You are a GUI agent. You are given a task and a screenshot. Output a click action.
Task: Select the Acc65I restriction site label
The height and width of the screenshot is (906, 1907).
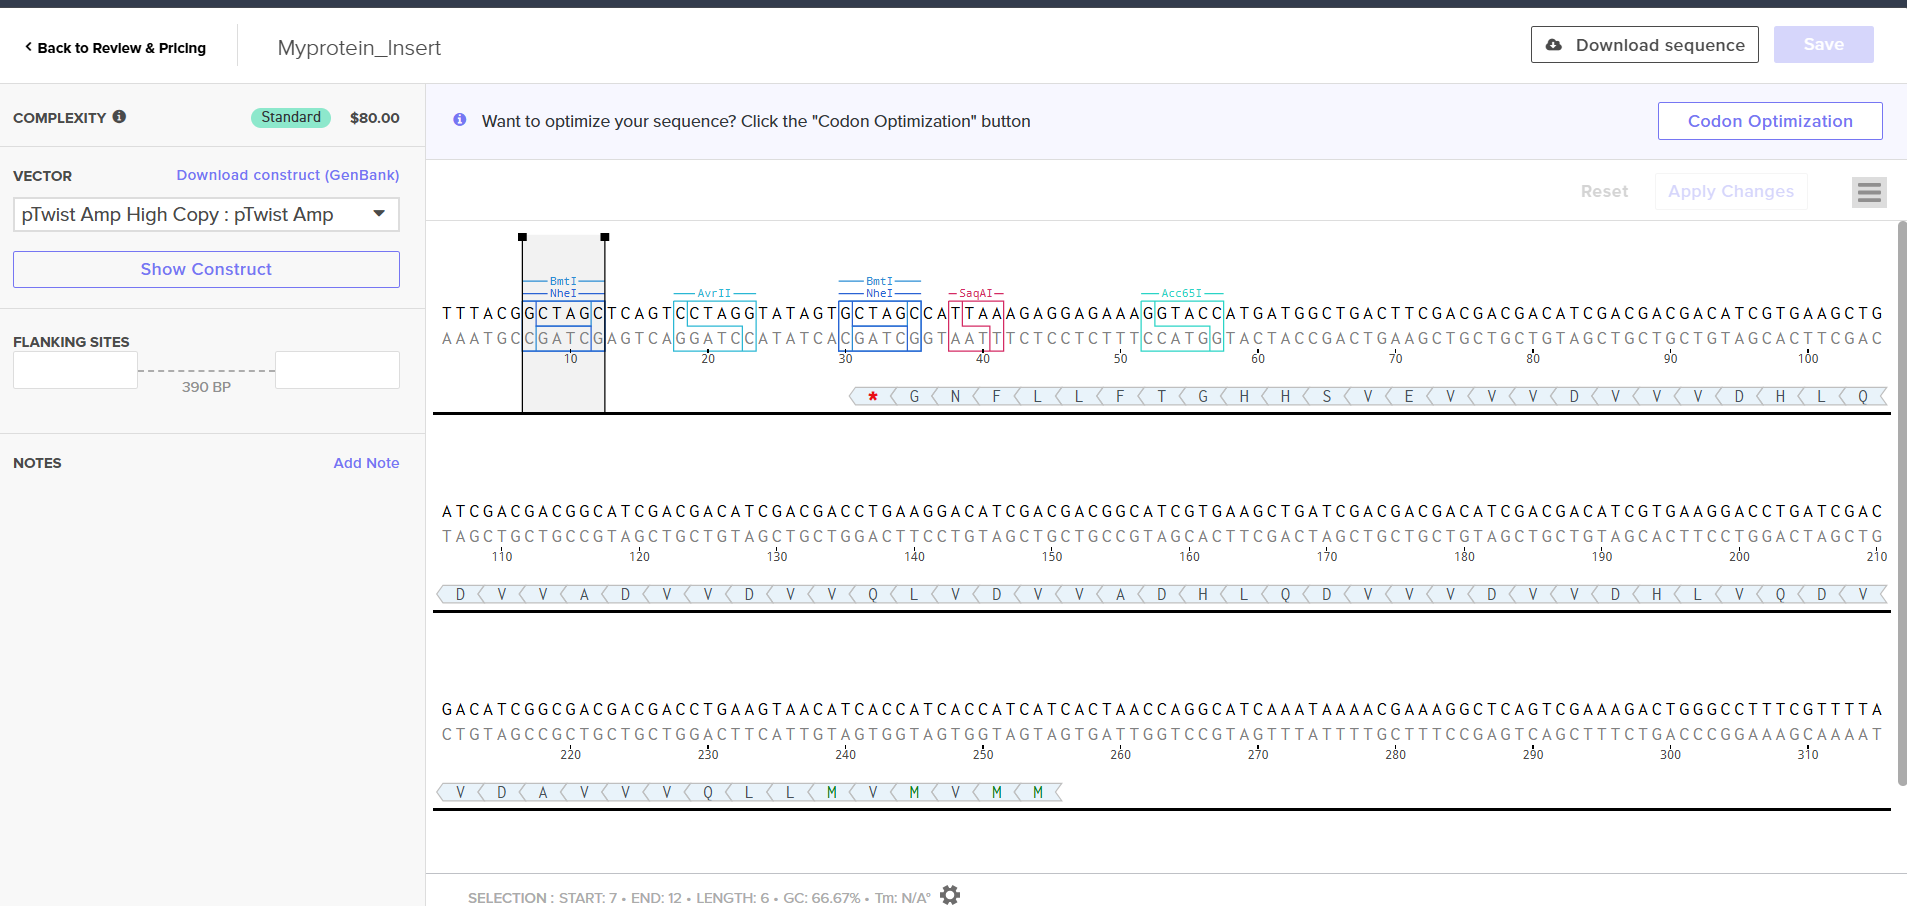tap(1181, 293)
